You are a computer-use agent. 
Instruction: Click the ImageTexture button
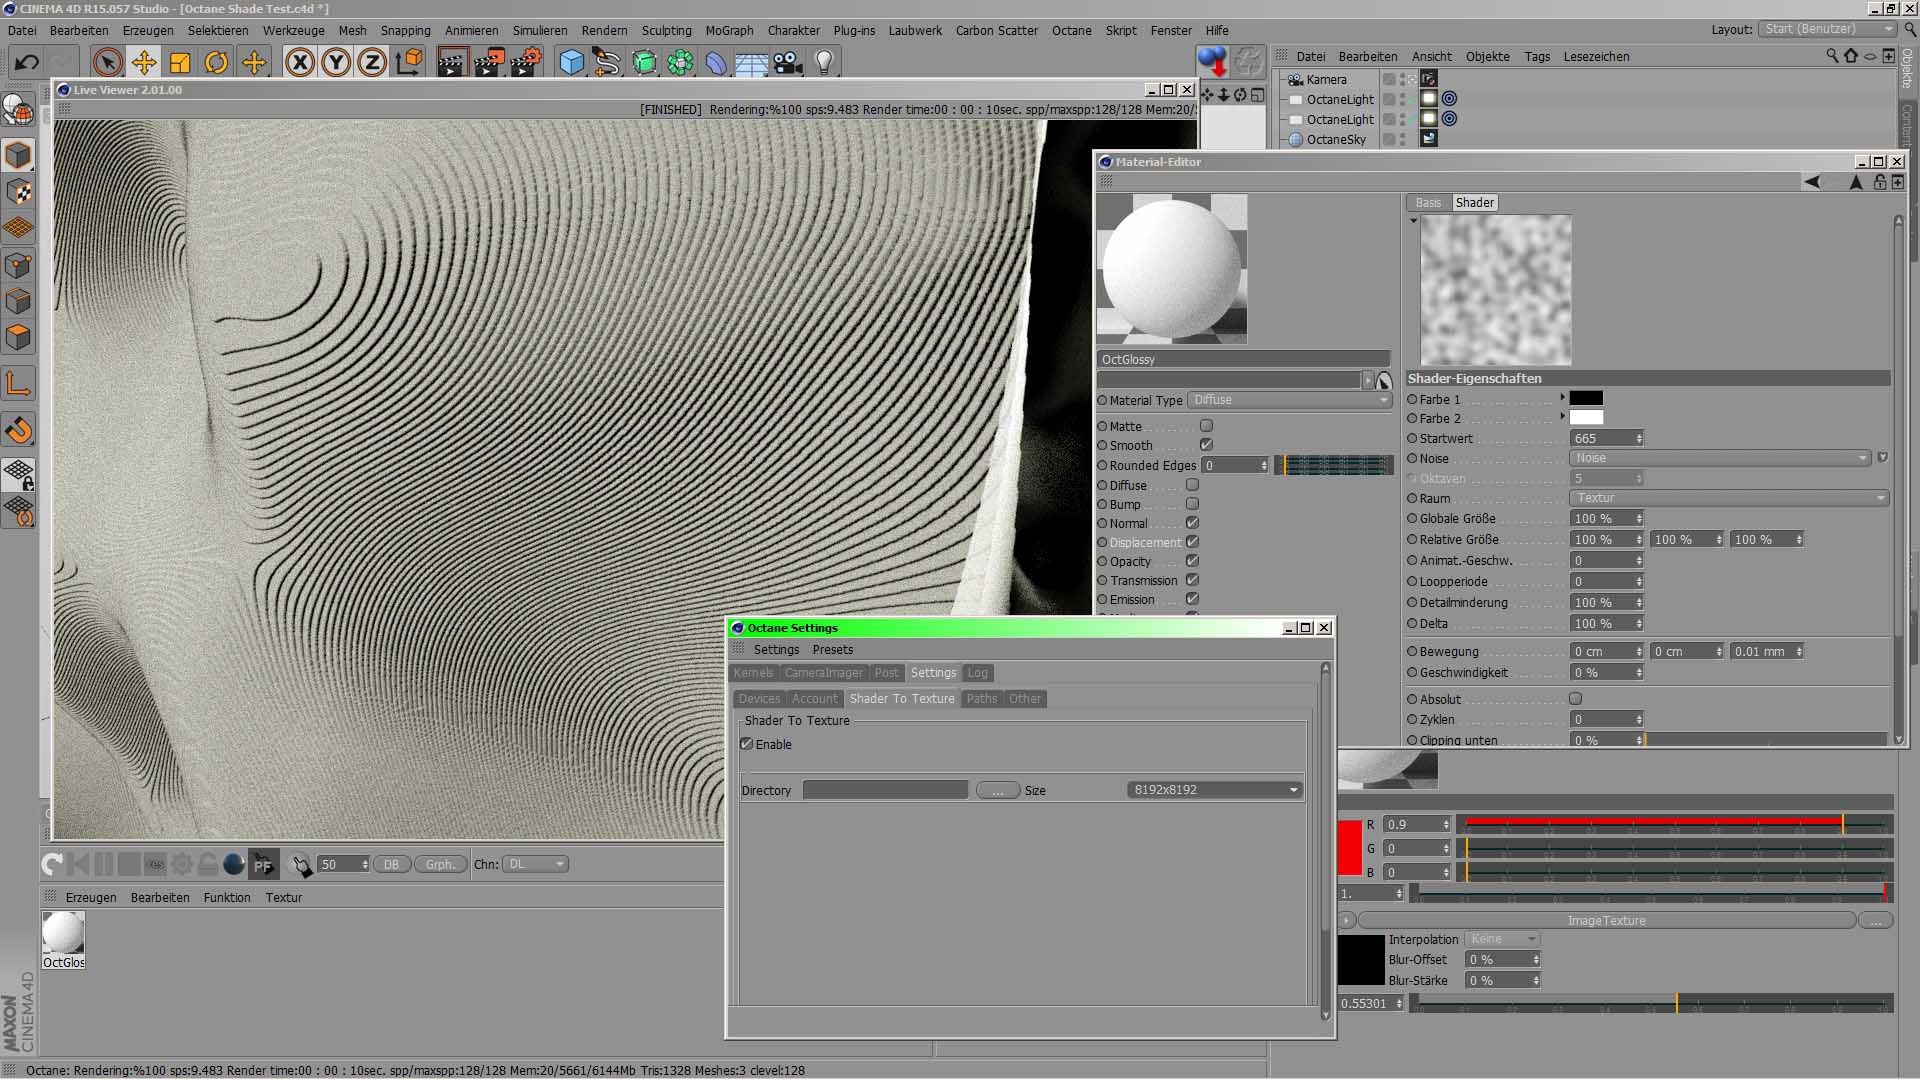click(1606, 920)
